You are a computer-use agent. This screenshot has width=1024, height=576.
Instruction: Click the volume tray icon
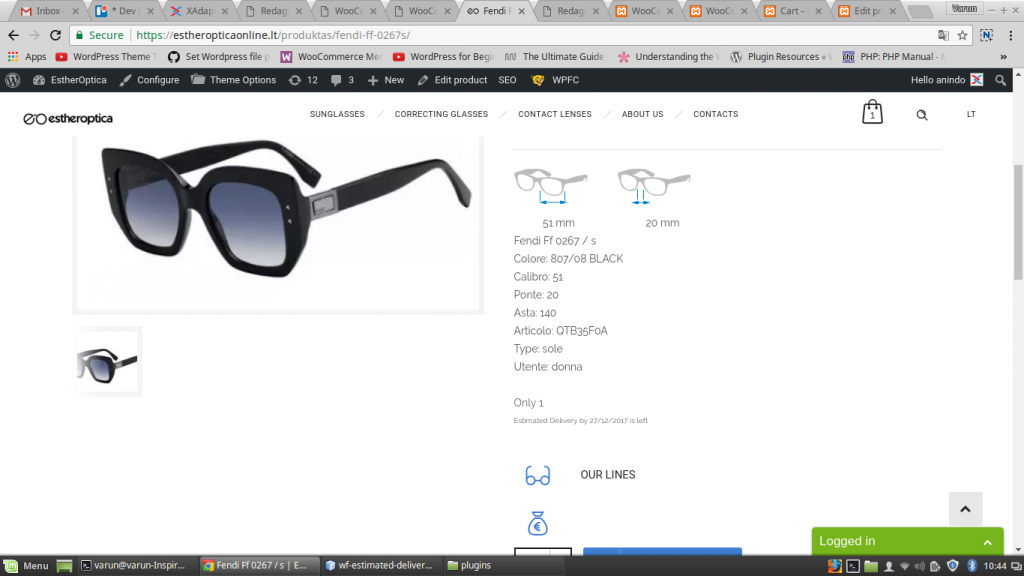[920, 566]
